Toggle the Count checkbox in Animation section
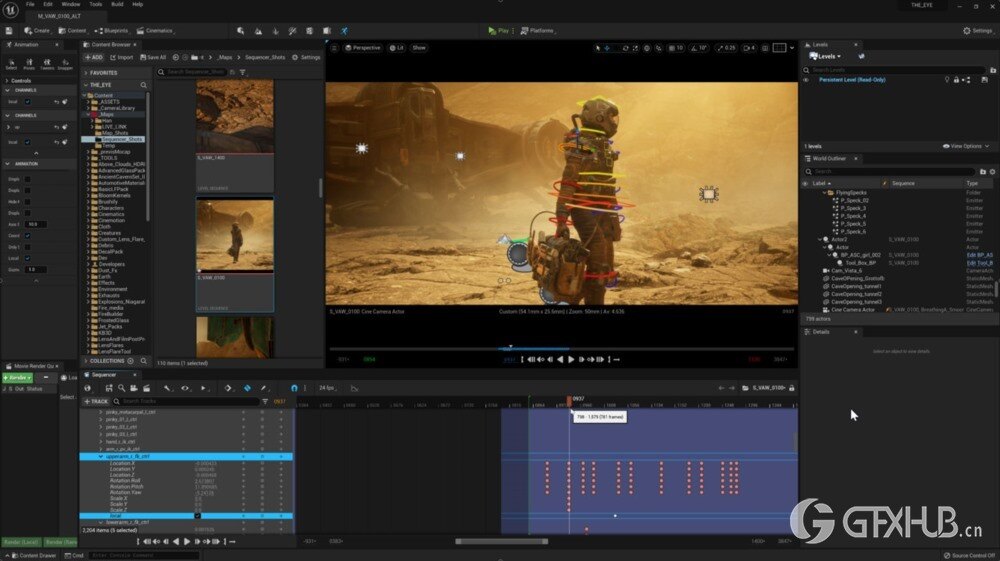Viewport: 1000px width, 561px height. [x=27, y=236]
